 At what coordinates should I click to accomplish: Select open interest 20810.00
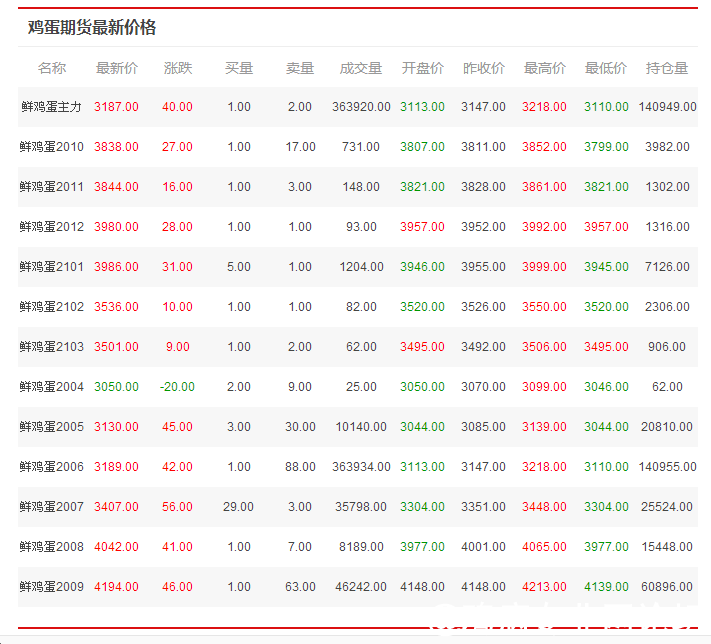tap(667, 427)
